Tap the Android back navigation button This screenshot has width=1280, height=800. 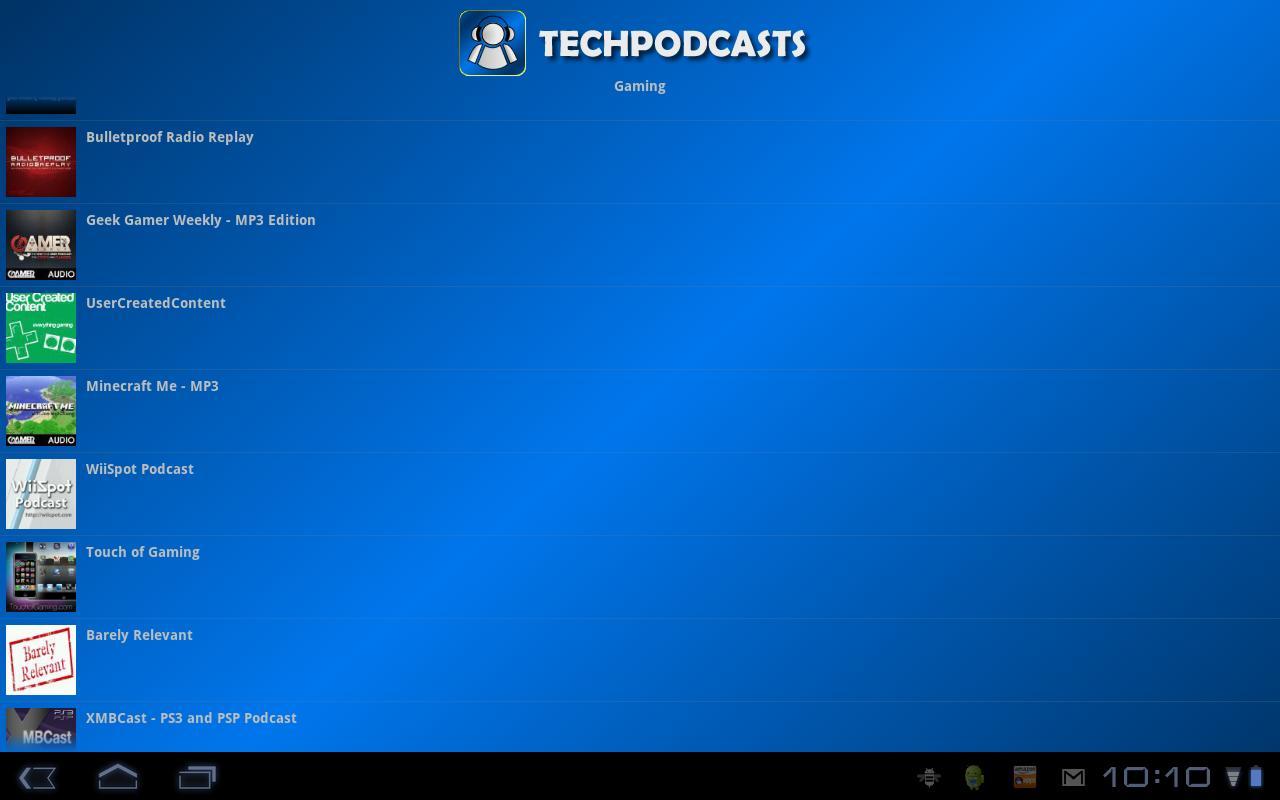38,777
